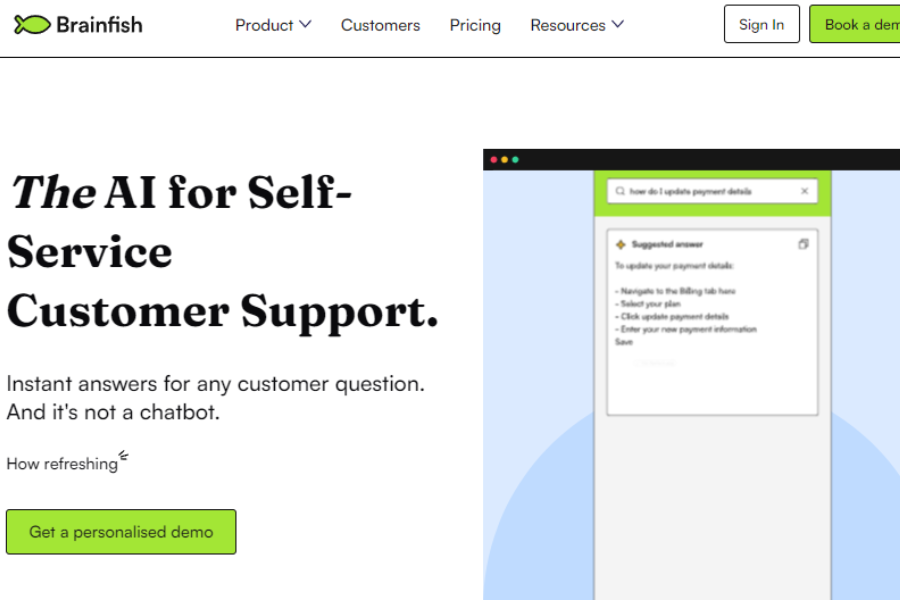Click the Billing tab 'here' link in answer
The width and height of the screenshot is (900, 600).
click(729, 291)
